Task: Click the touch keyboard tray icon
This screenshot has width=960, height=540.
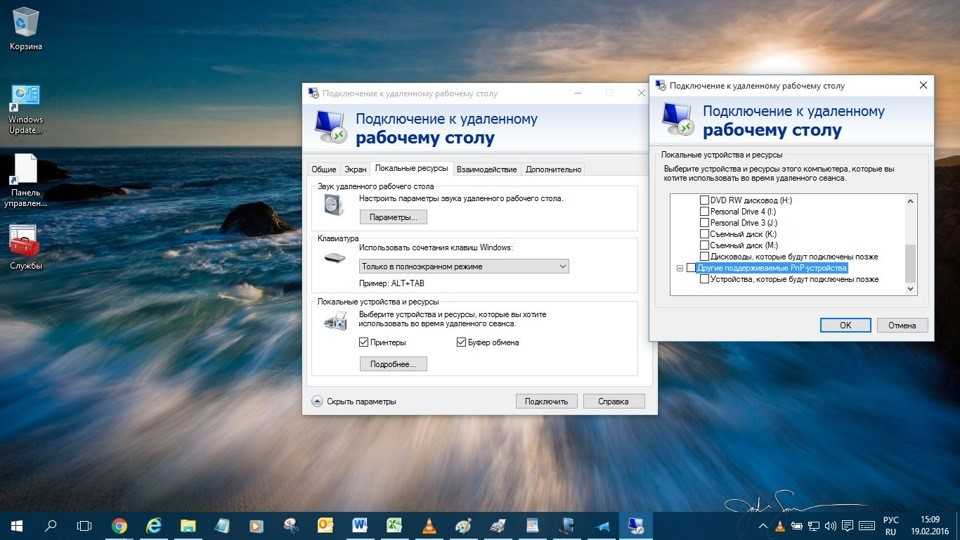Action: click(867, 526)
